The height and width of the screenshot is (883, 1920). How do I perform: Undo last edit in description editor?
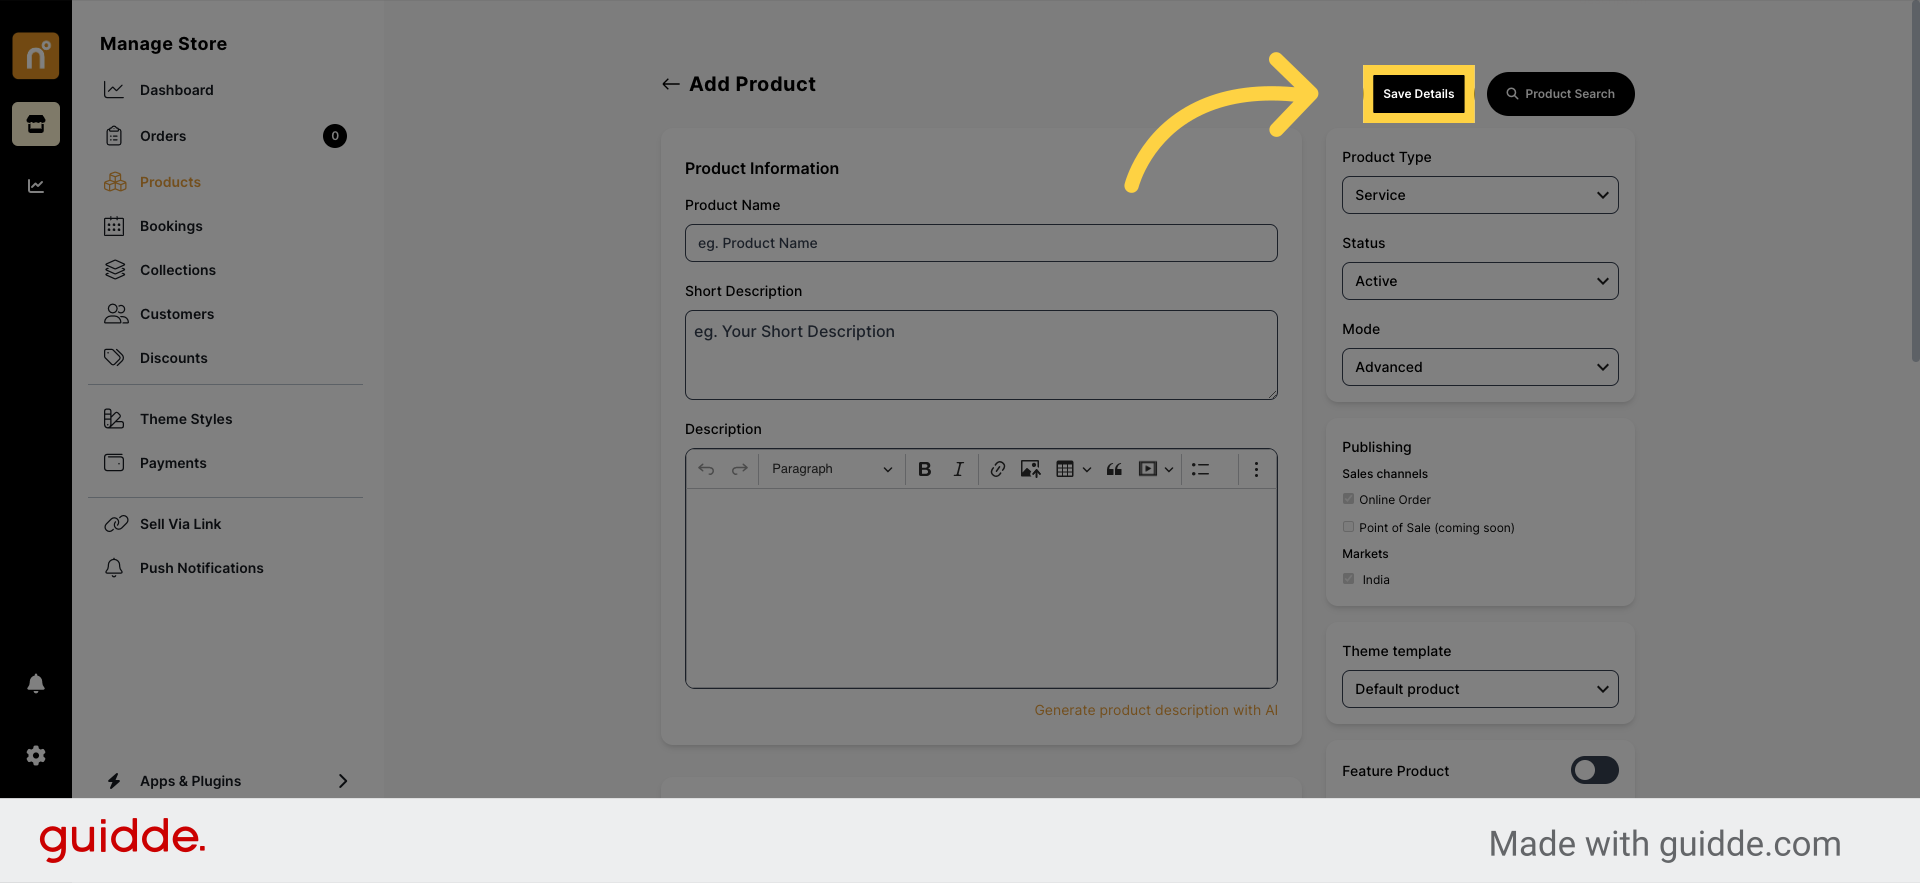706,469
